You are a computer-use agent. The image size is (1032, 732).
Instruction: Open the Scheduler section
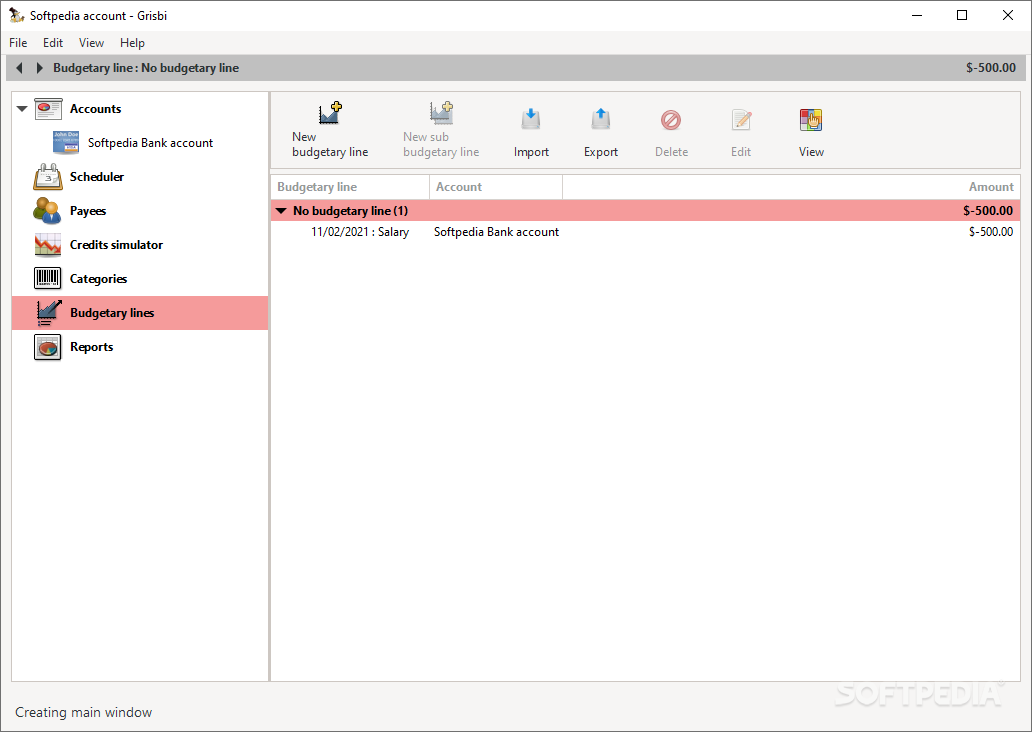point(97,176)
